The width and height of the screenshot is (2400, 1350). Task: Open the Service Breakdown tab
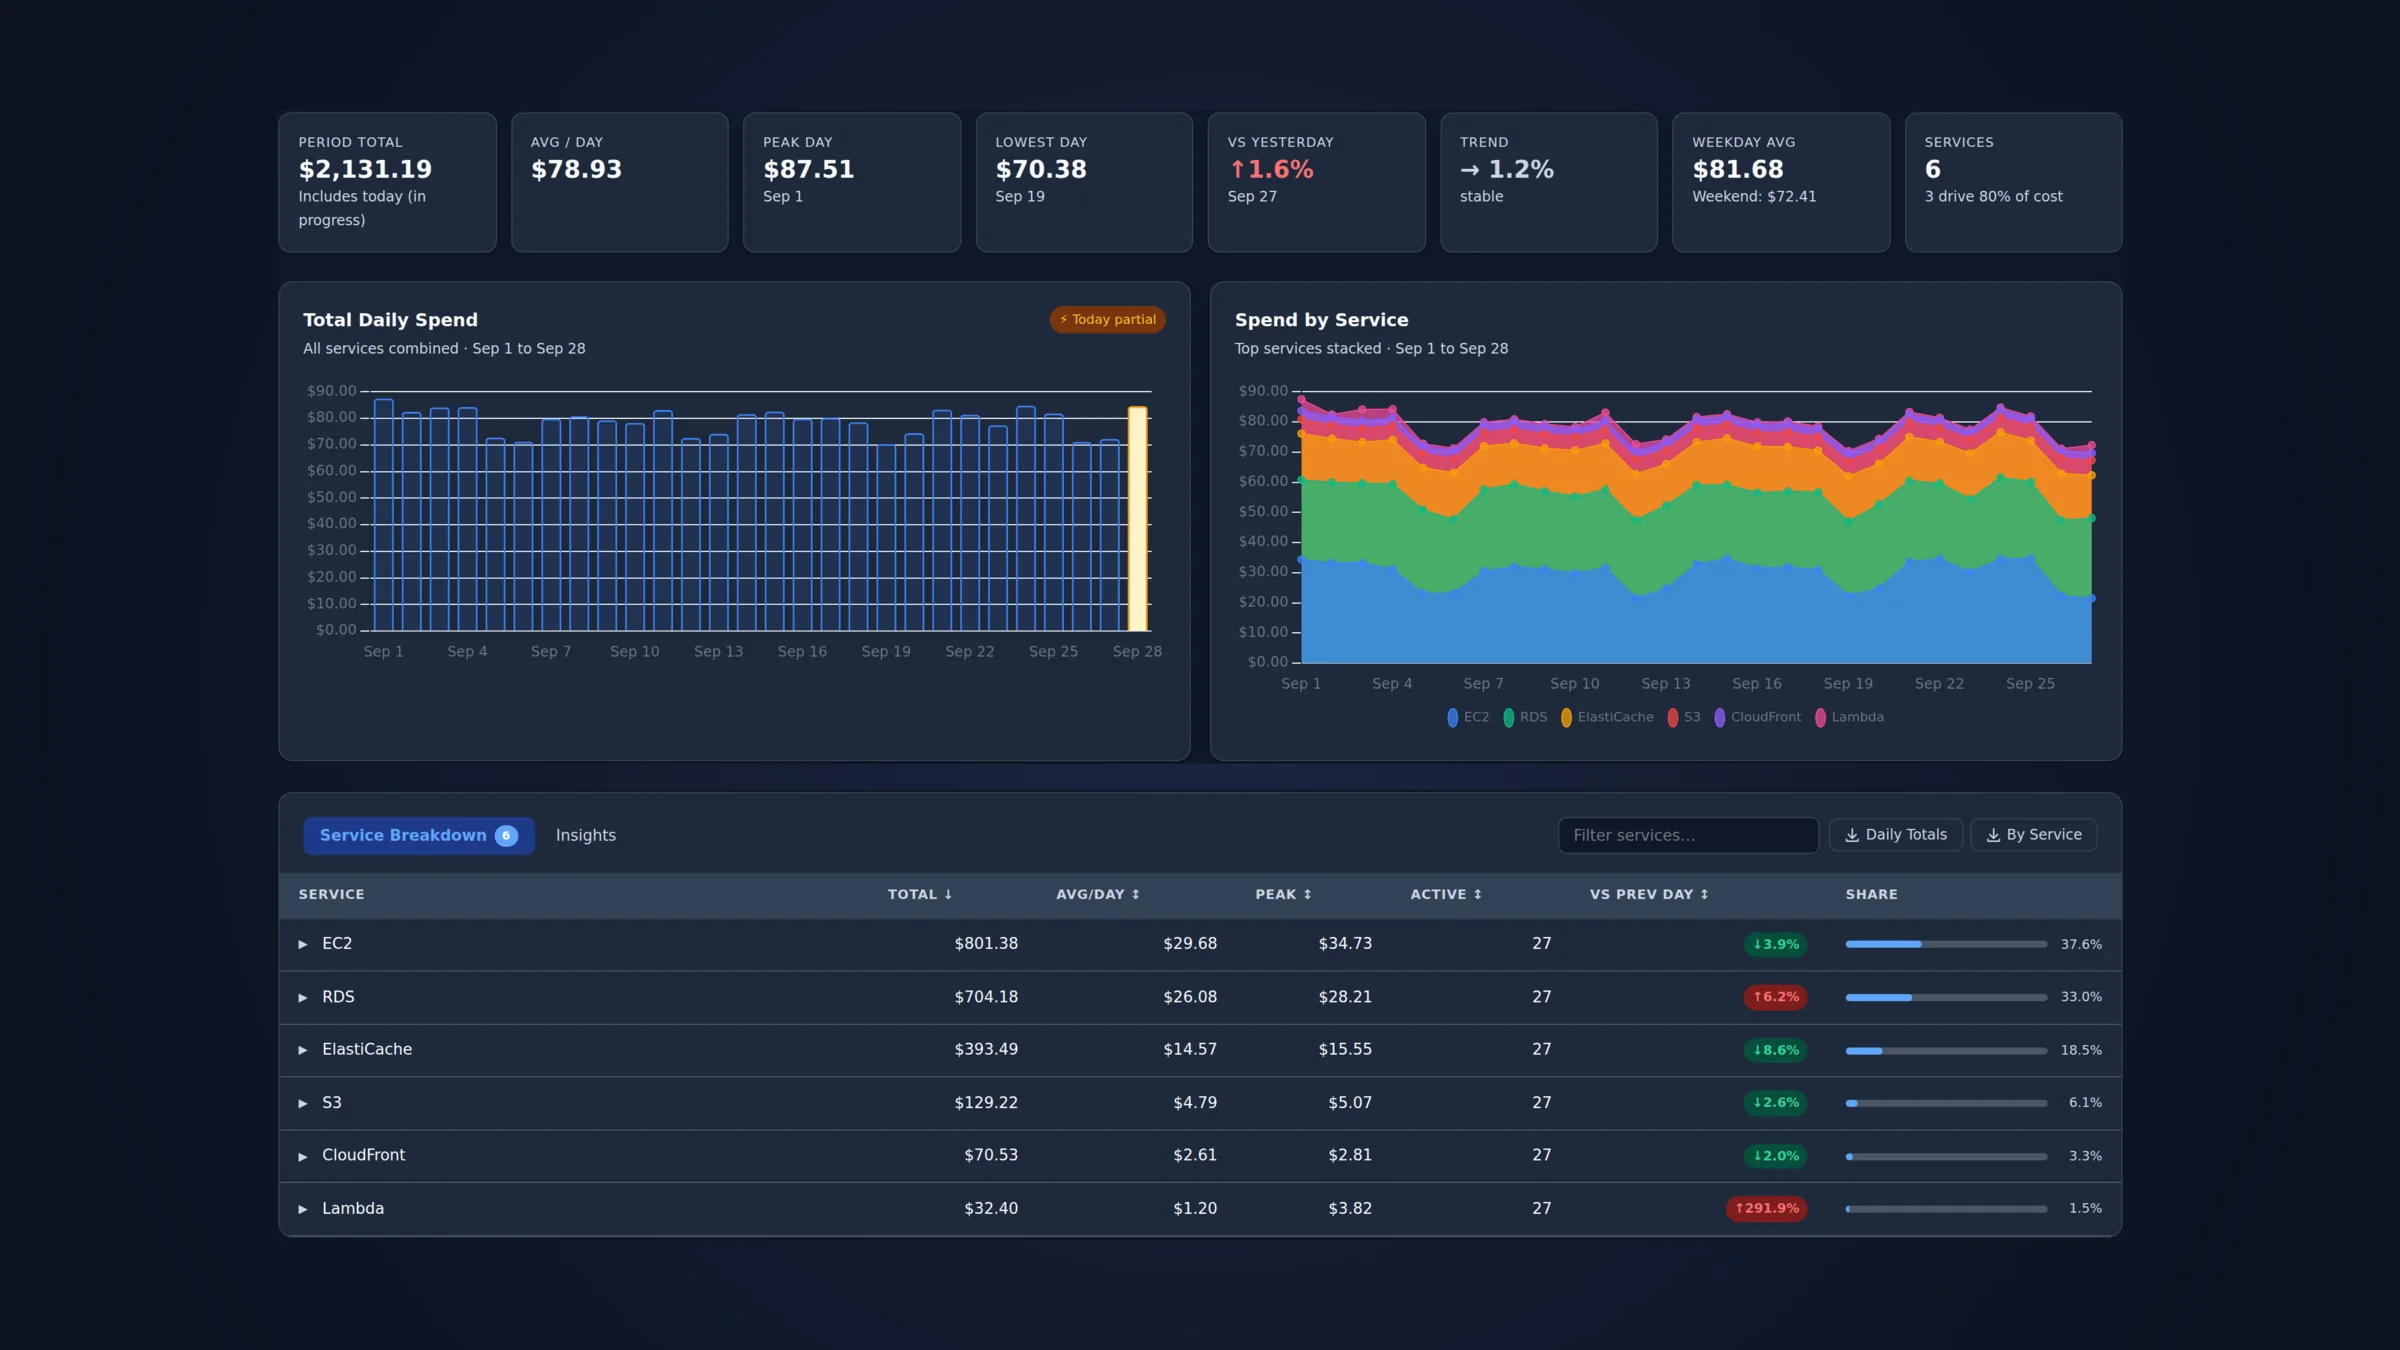coord(418,835)
